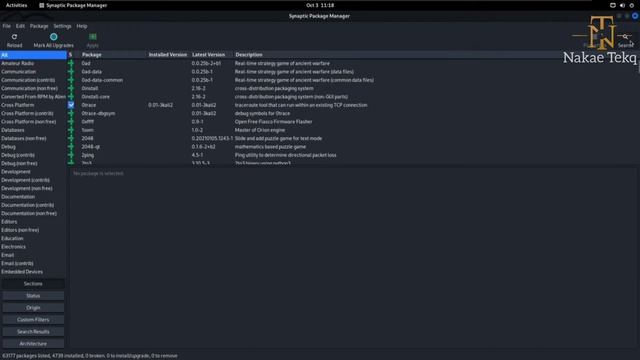Click the Search Results button
This screenshot has width=640, height=360.
pyautogui.click(x=33, y=332)
